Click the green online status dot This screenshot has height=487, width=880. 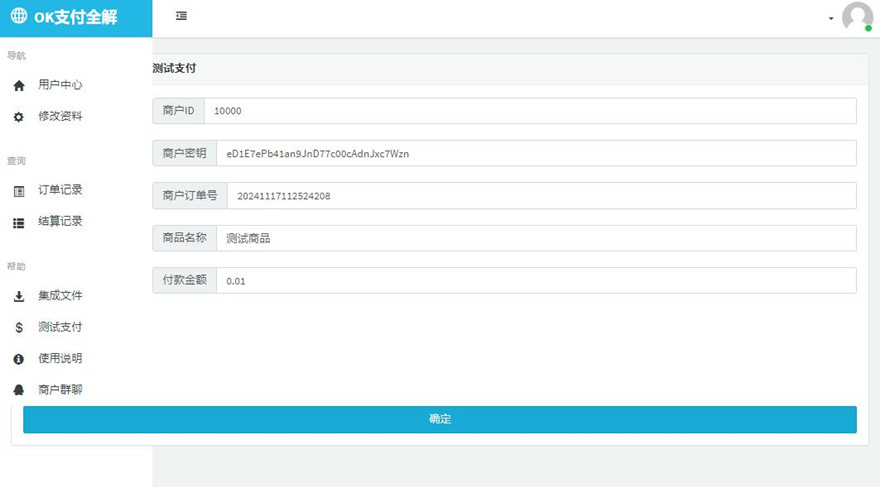pos(868,28)
